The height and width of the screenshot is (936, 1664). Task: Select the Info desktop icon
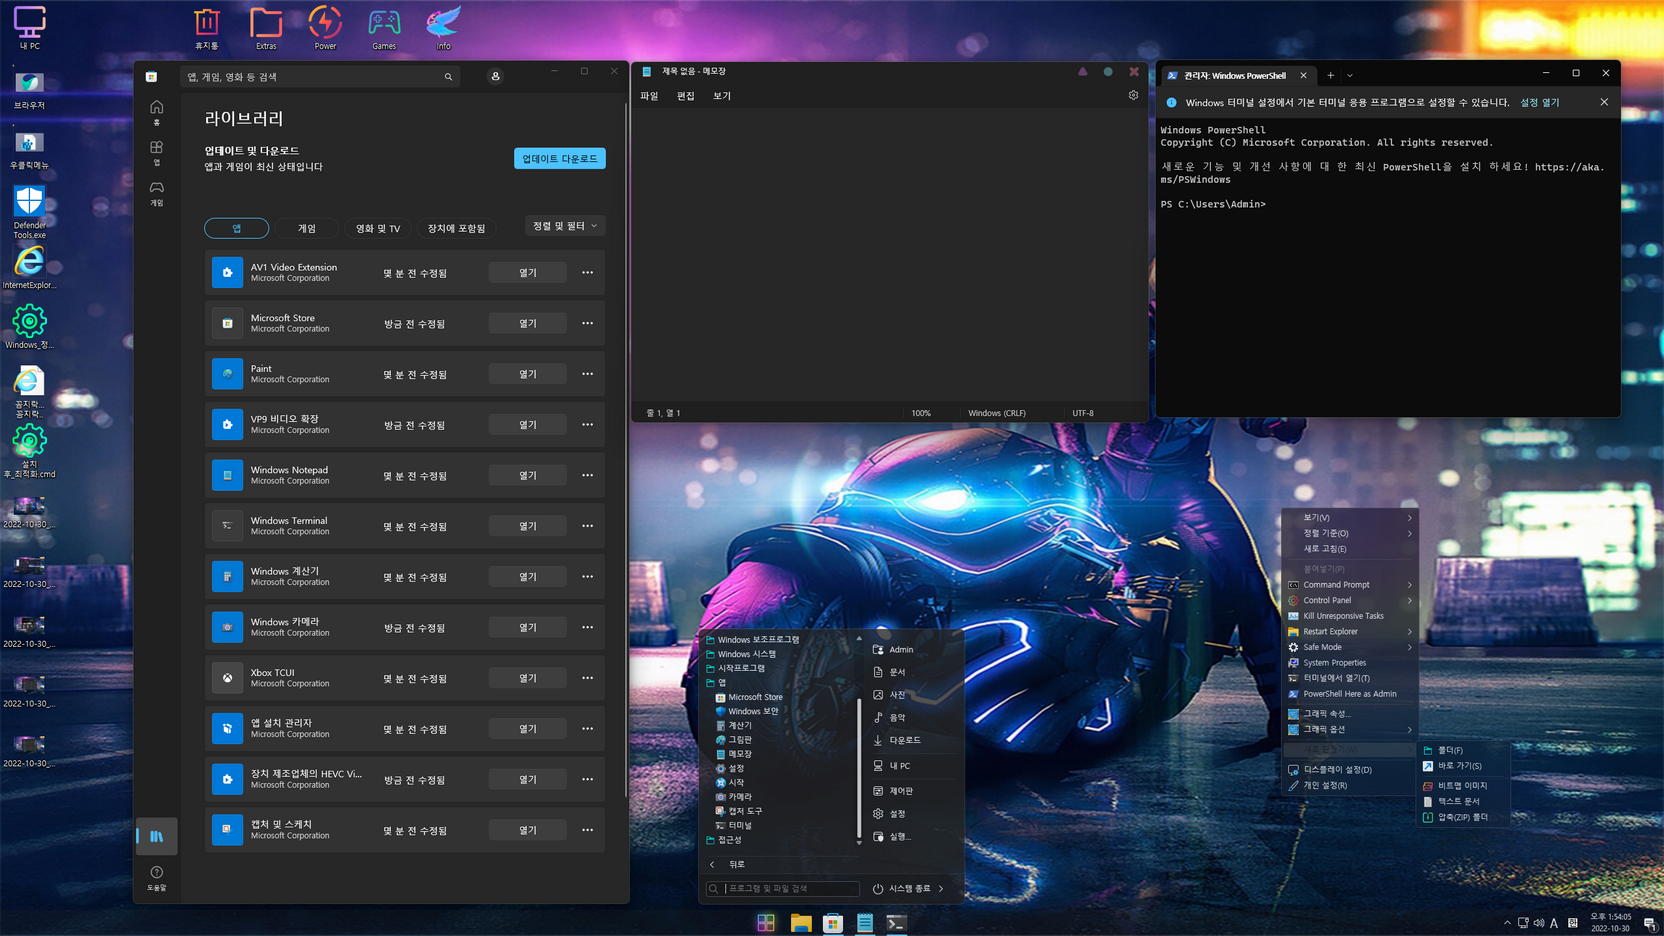pyautogui.click(x=443, y=27)
